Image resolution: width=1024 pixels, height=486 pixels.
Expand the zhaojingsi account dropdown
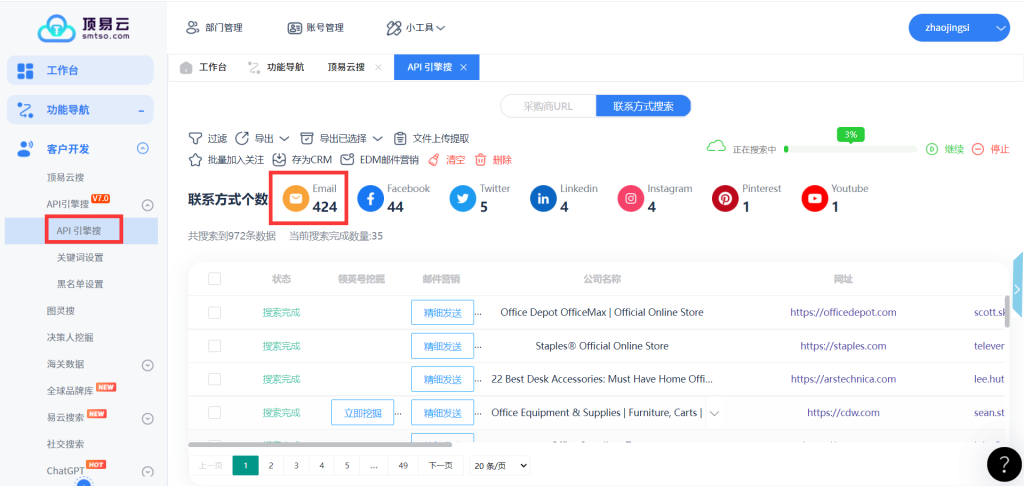(x=958, y=29)
